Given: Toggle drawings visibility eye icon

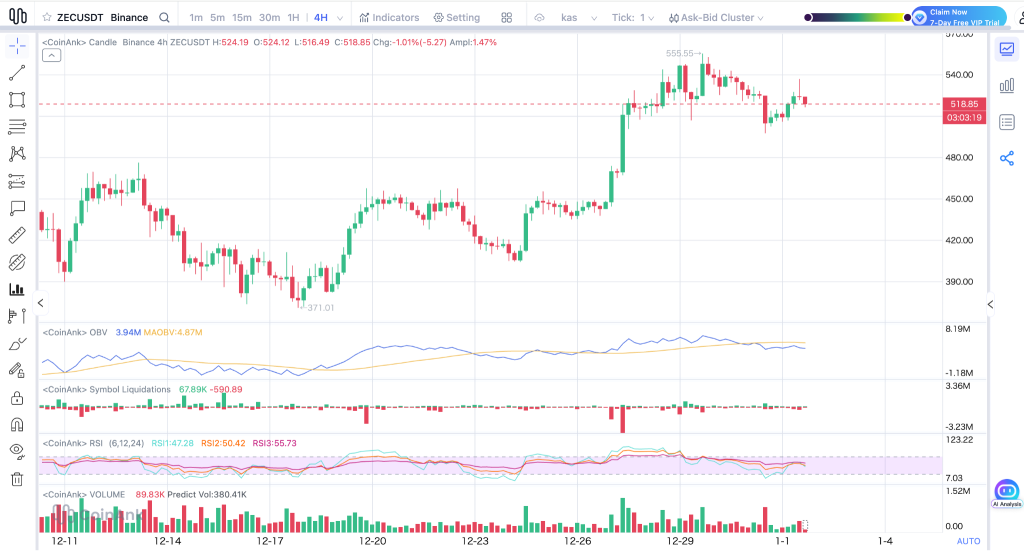Looking at the screenshot, I should pos(17,451).
